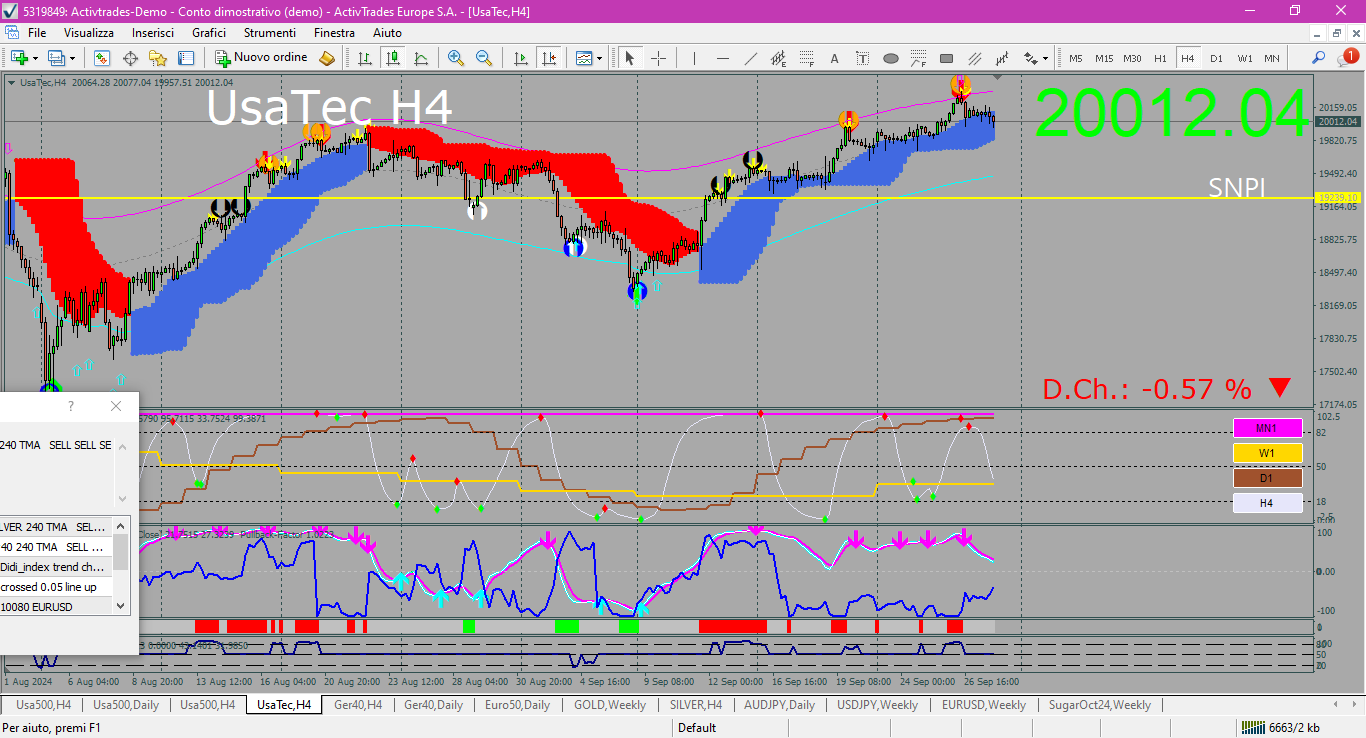Open the templates dropdown arrow
The height and width of the screenshot is (738, 1366).
[x=600, y=58]
